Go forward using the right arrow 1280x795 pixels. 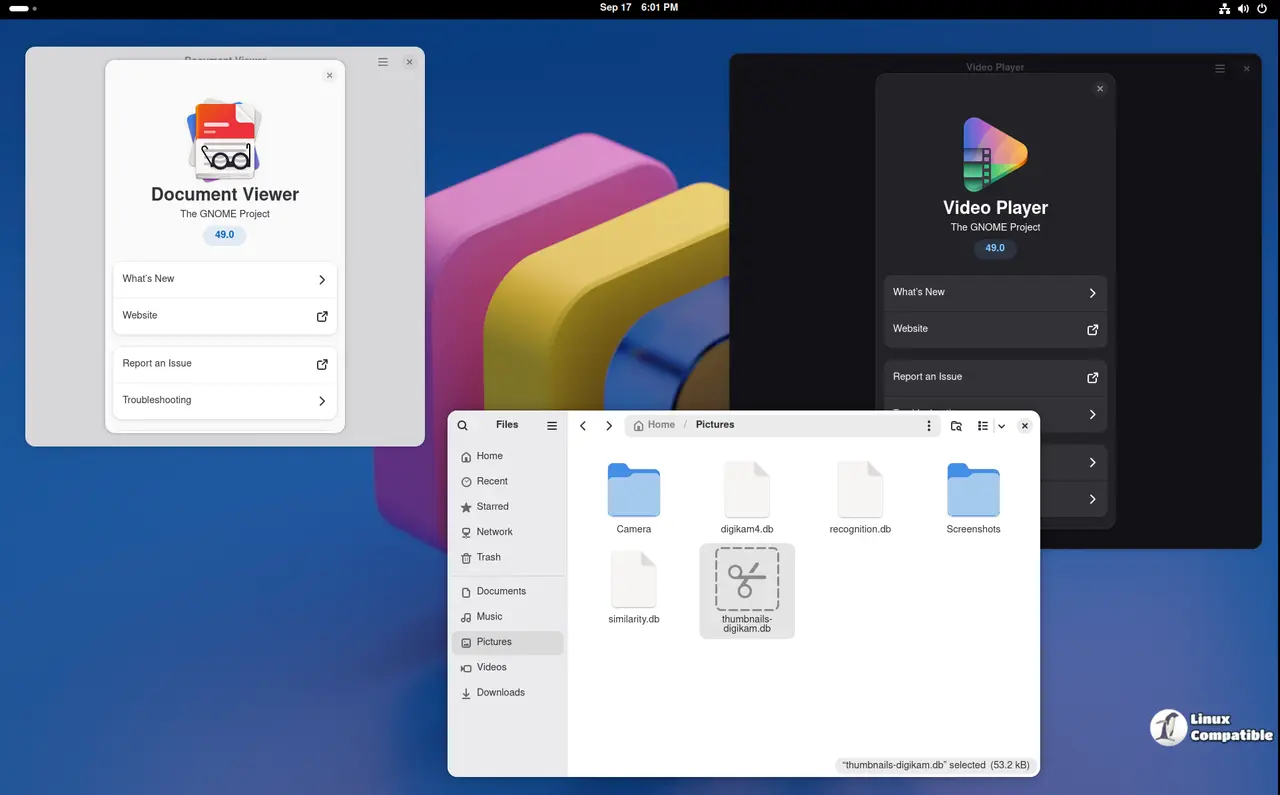609,426
